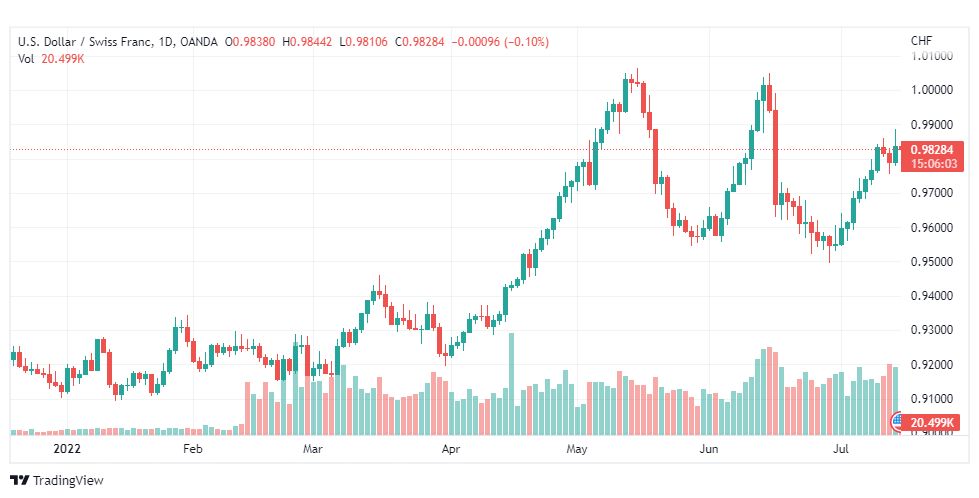Click the 15:06:03 countdown timer

point(932,164)
